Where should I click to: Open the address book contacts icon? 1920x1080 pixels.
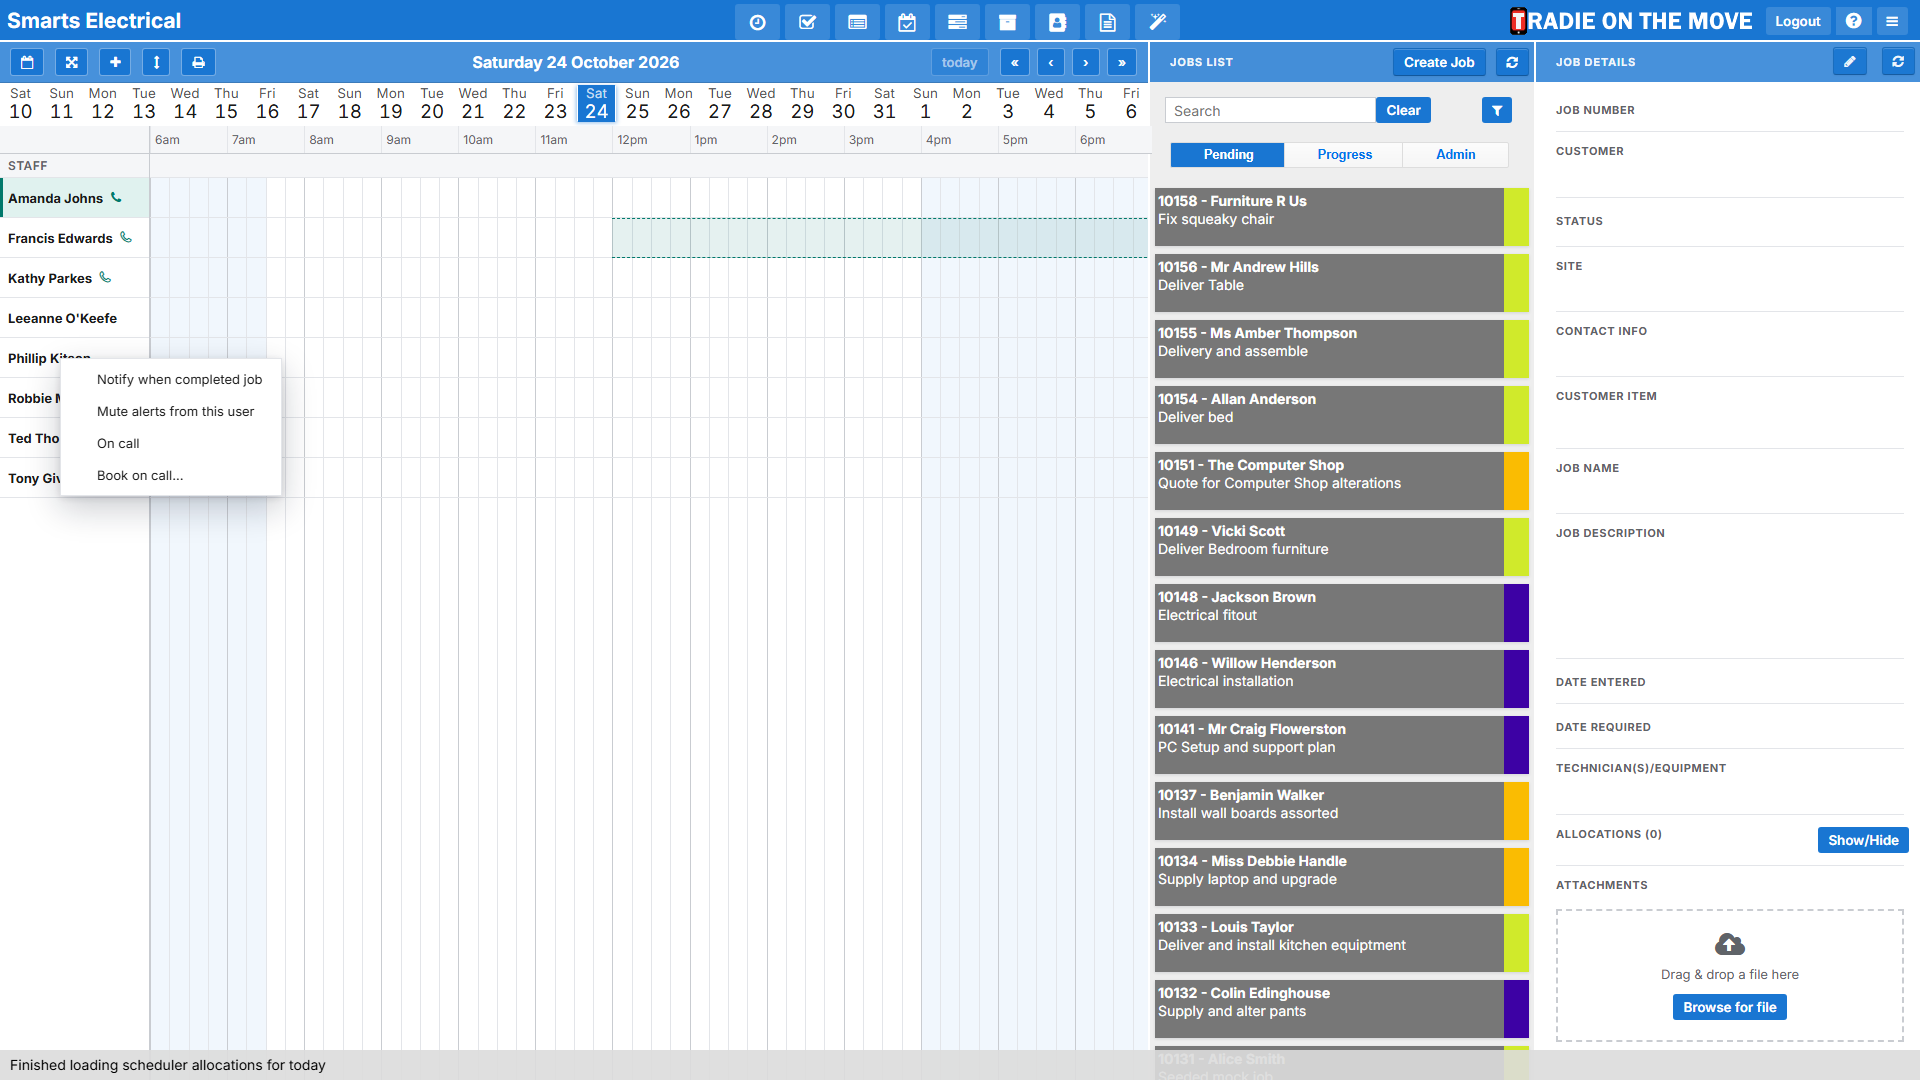click(1057, 22)
